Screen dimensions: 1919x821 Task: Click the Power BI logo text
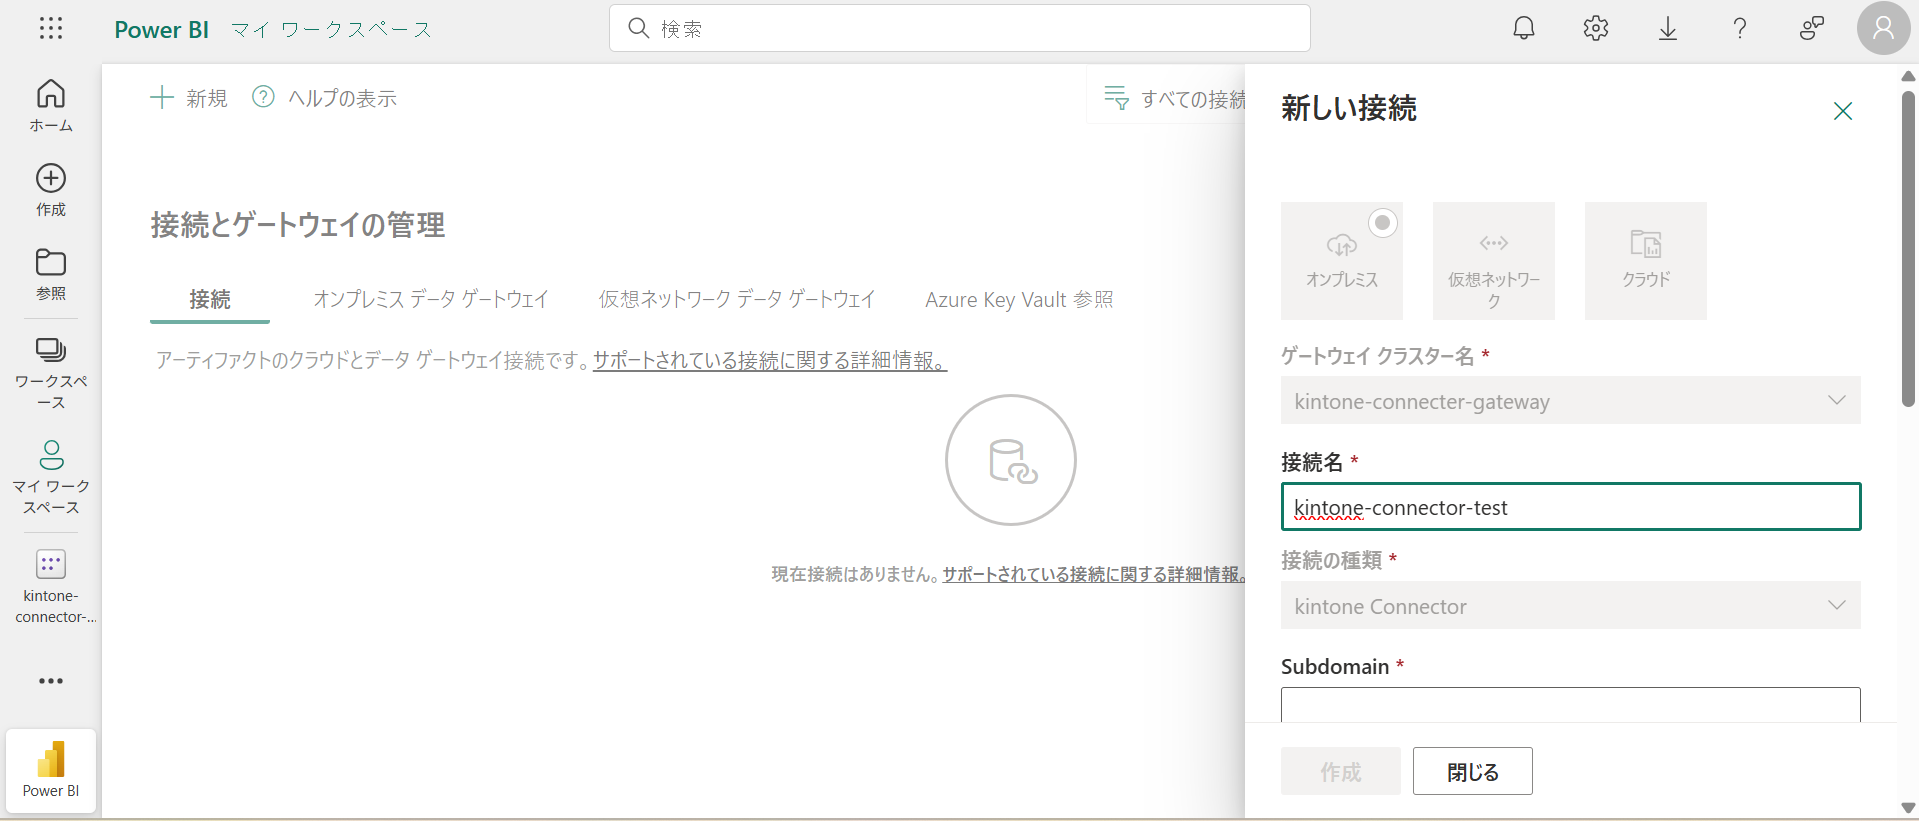161,30
